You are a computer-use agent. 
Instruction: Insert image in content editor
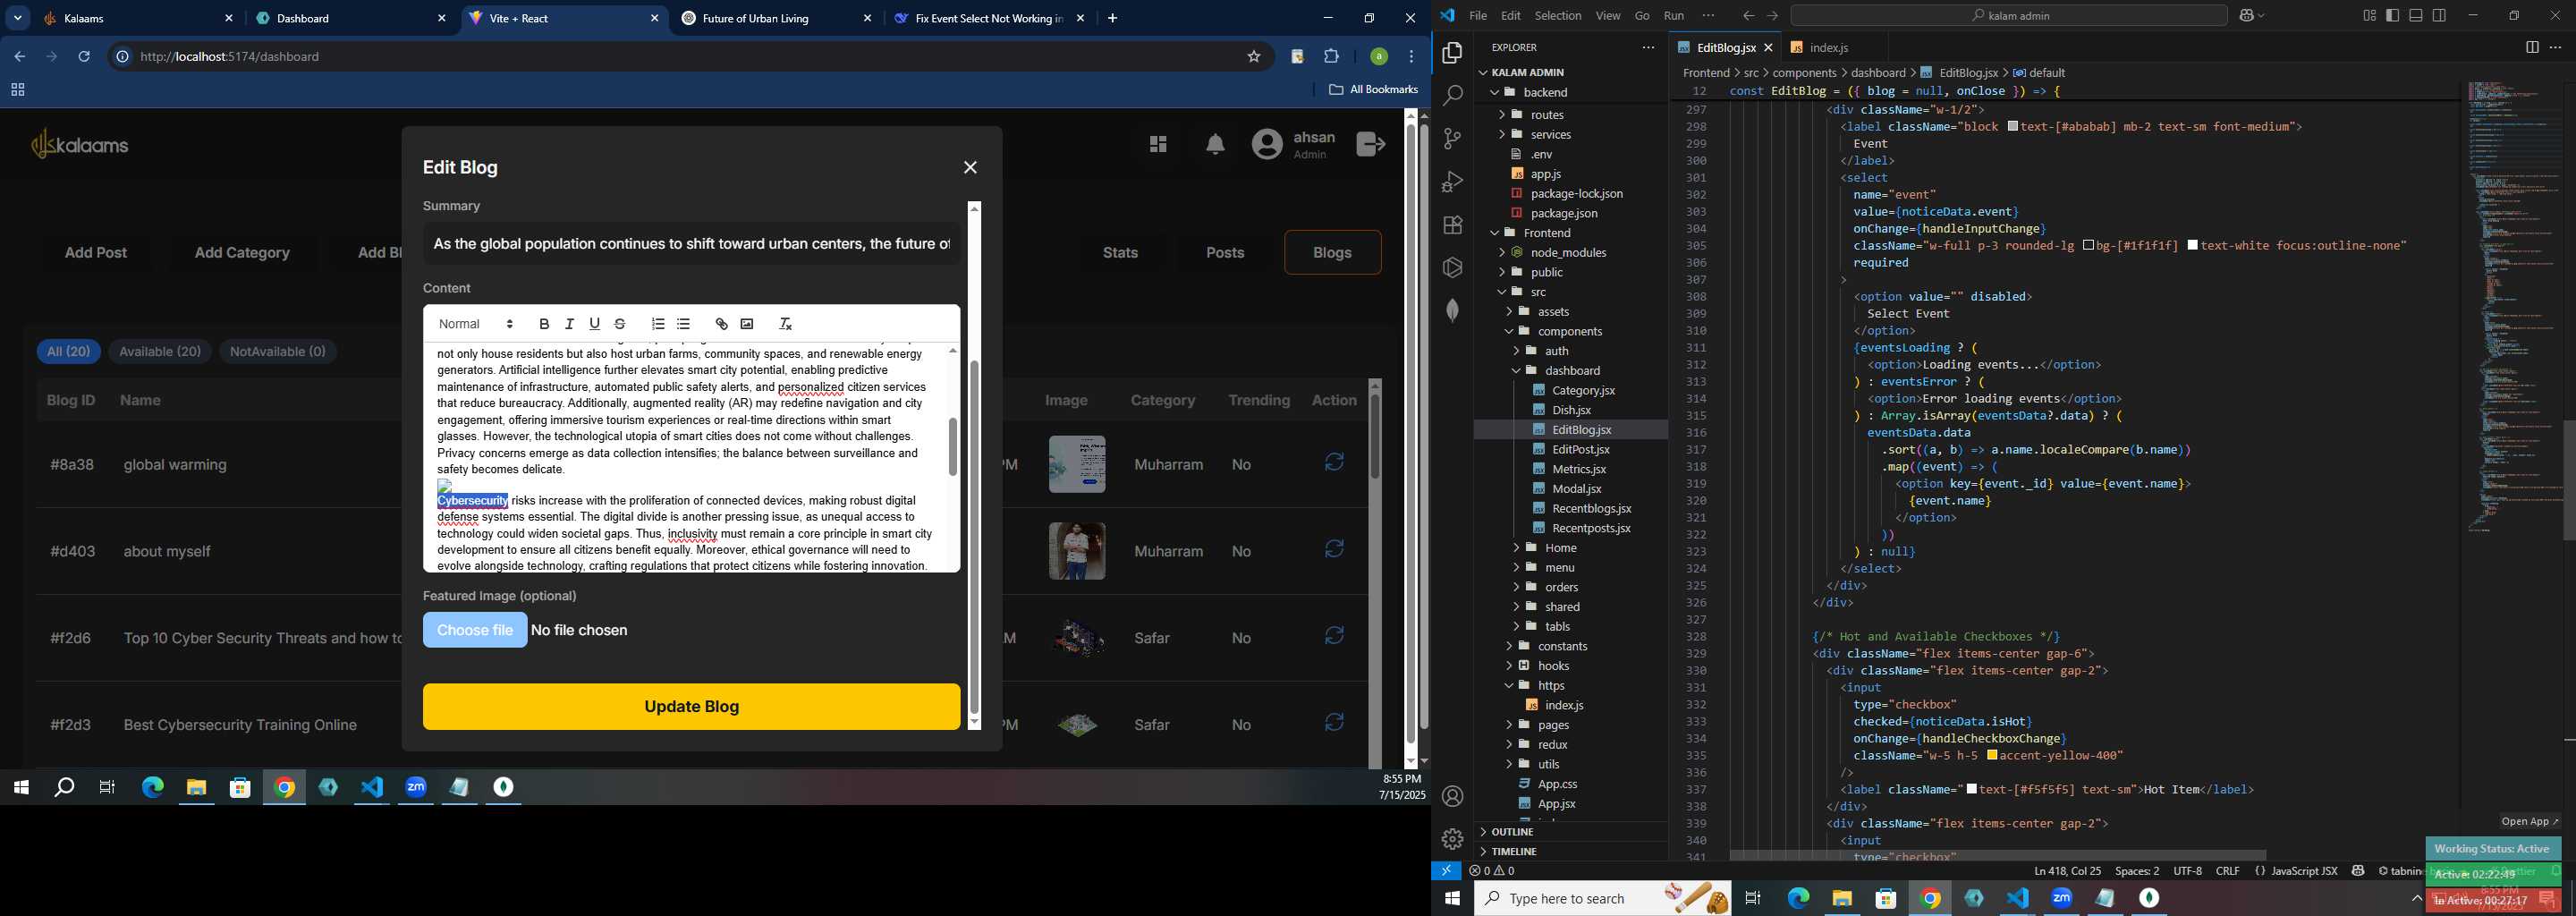[x=747, y=324]
